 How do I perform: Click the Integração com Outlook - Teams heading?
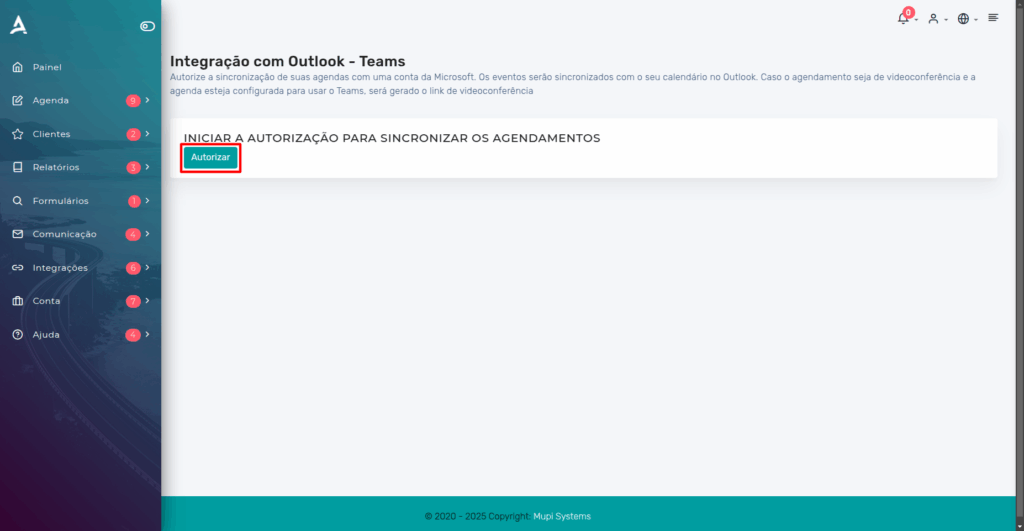pyautogui.click(x=287, y=61)
